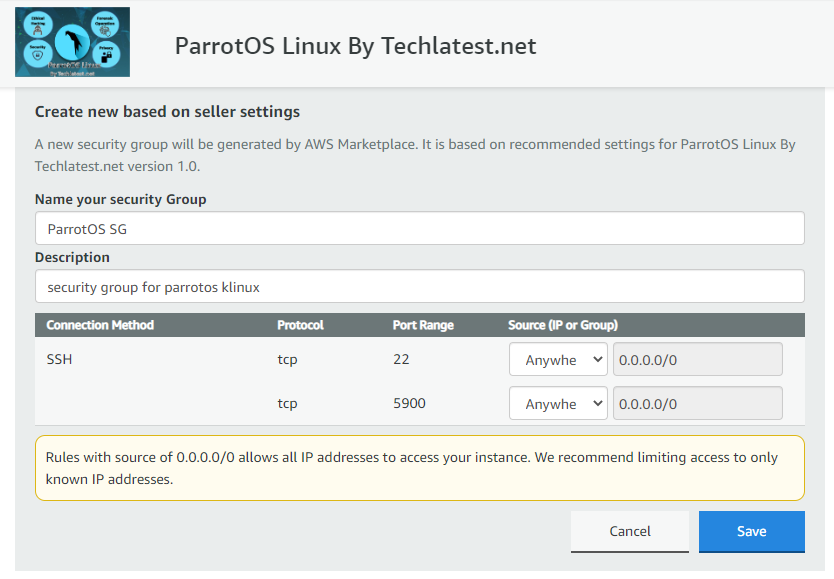Cancel the security group creation
834x579 pixels.
tap(630, 531)
